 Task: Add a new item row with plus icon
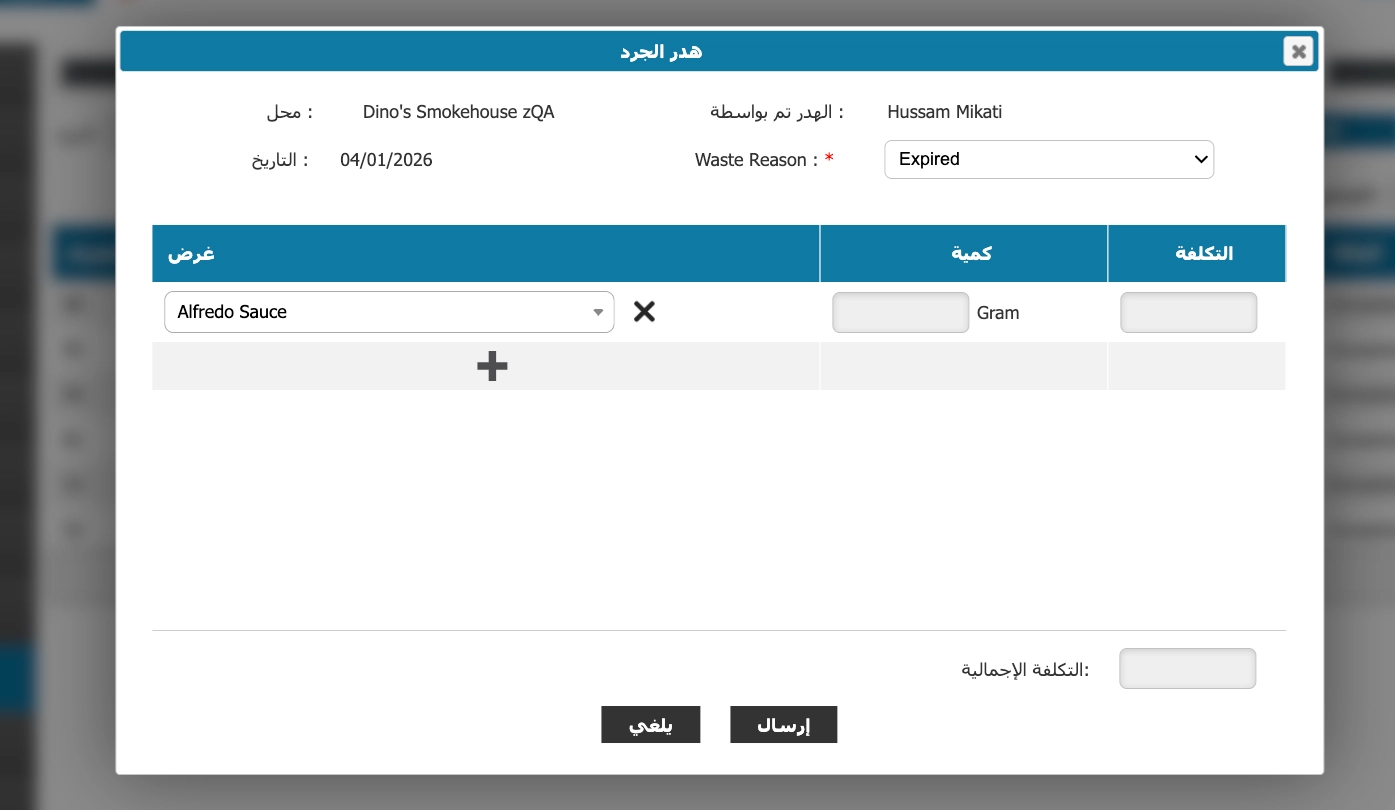click(x=491, y=367)
